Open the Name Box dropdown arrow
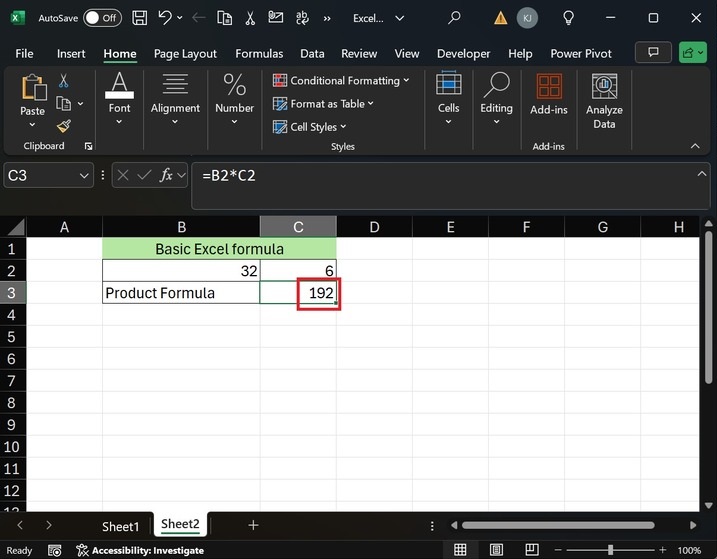This screenshot has height=559, width=717. point(85,175)
